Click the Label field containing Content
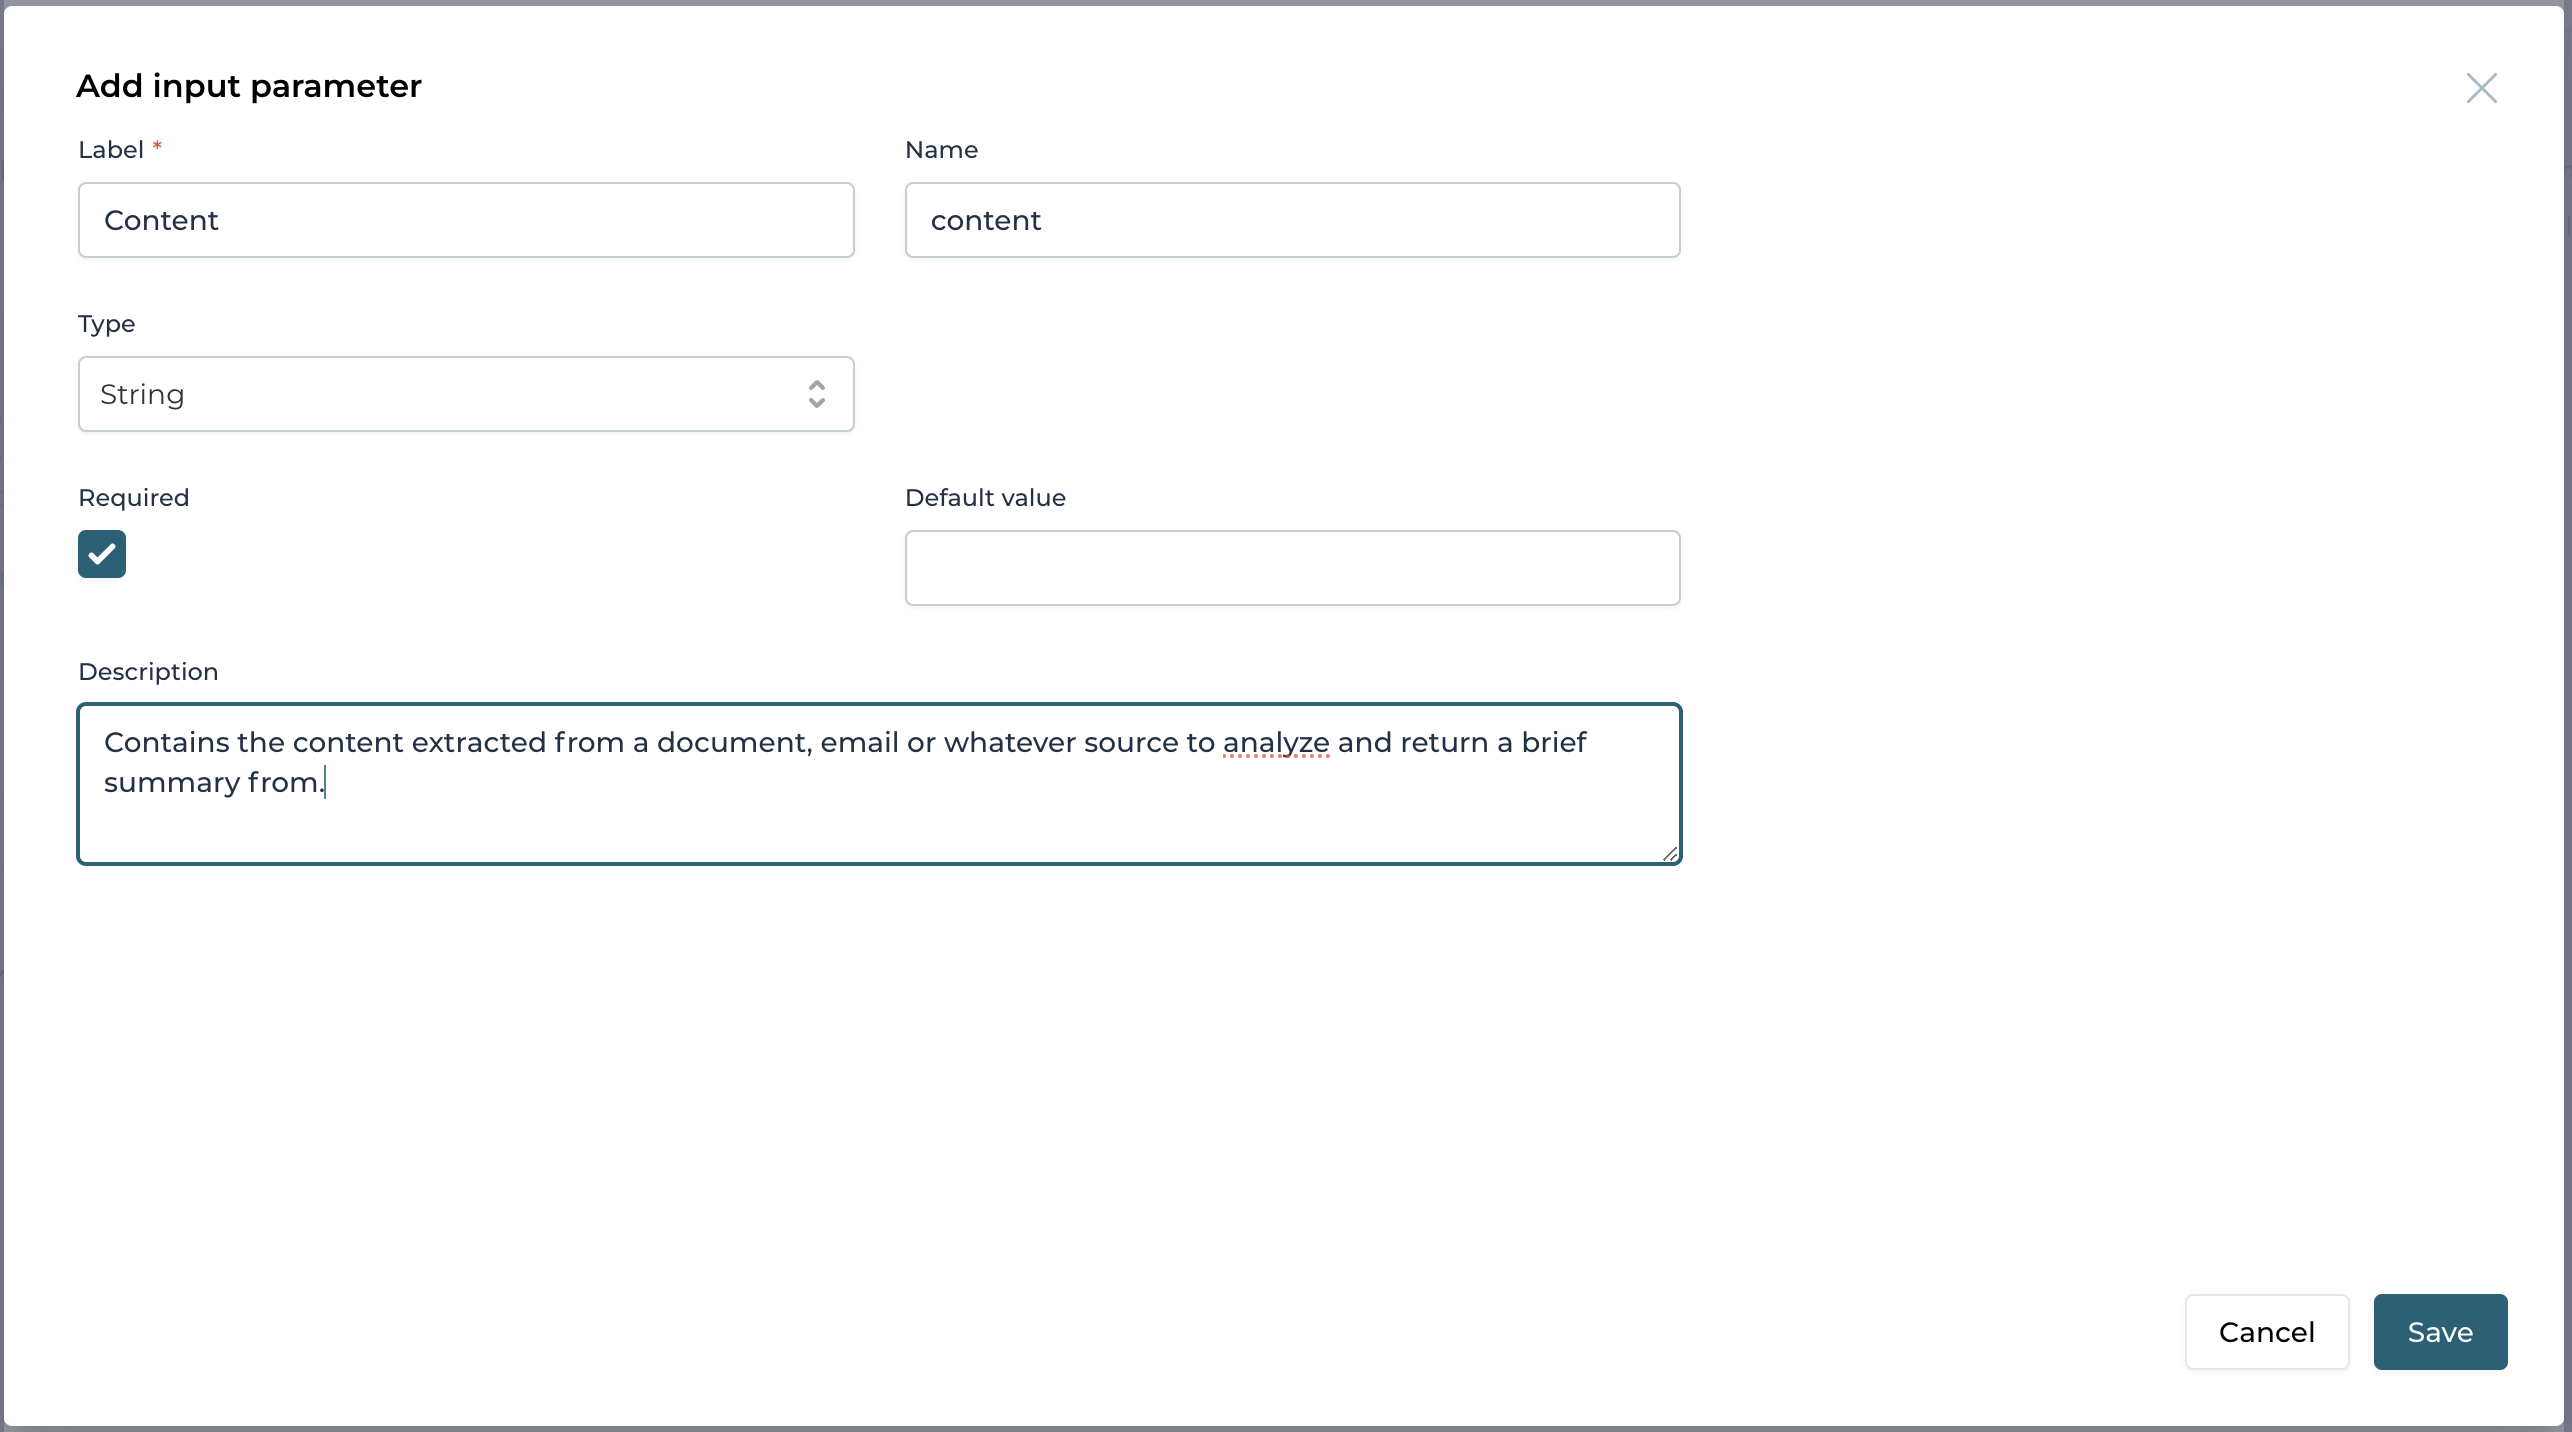Screen dimensions: 2572x1432 coord(466,220)
